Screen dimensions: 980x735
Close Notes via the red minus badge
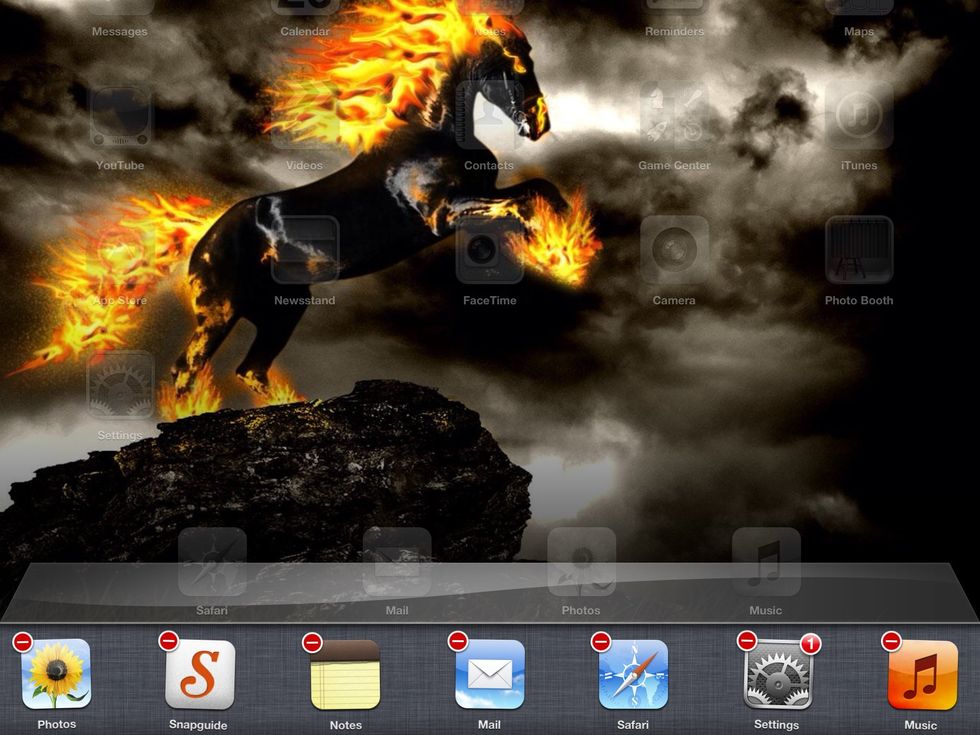click(x=312, y=642)
